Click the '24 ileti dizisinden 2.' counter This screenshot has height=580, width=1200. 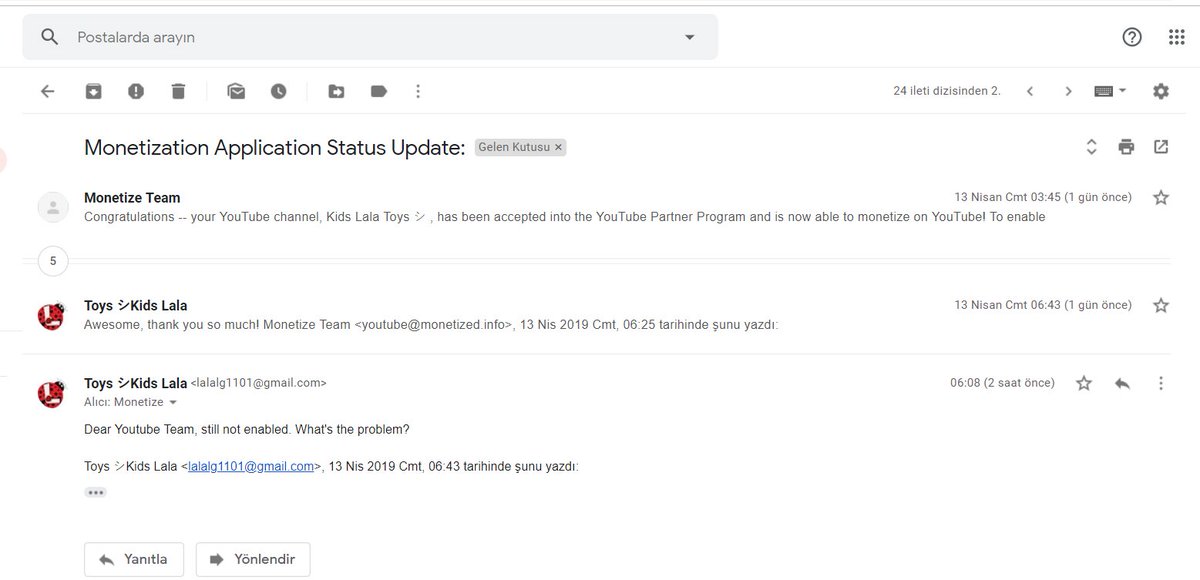click(x=947, y=91)
